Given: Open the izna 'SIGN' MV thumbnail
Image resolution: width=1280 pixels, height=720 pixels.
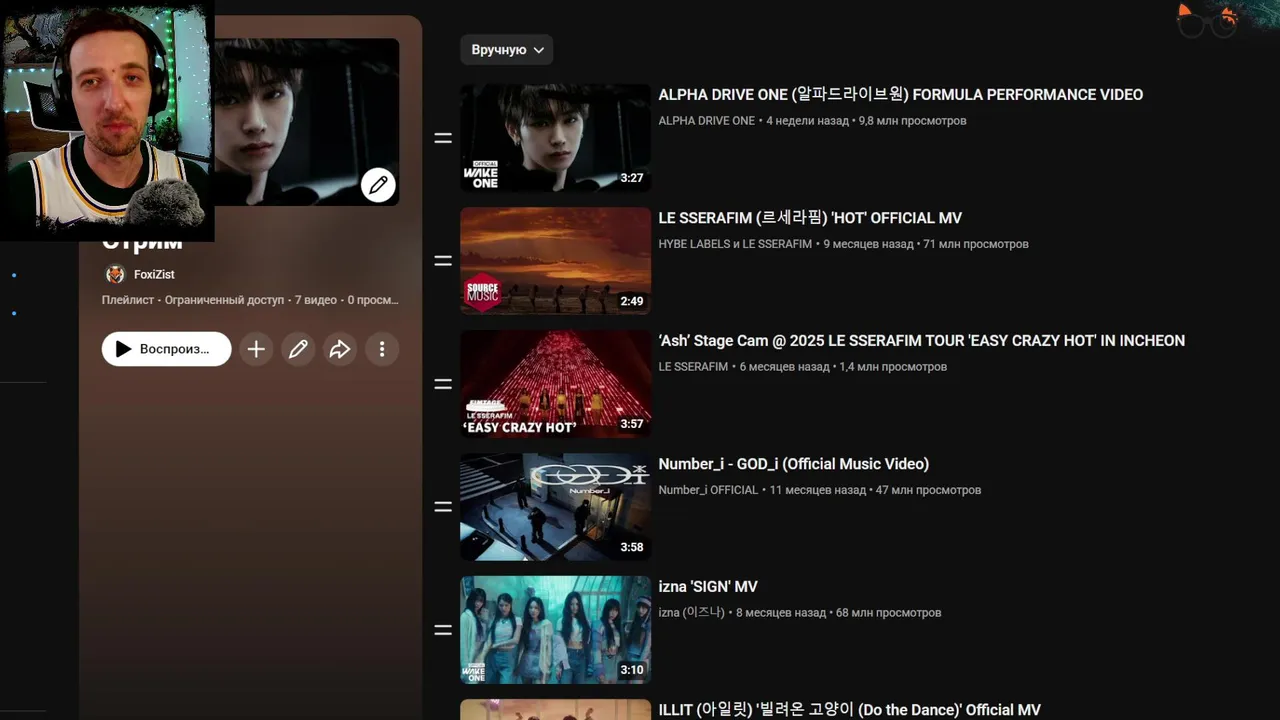Looking at the screenshot, I should coord(555,630).
